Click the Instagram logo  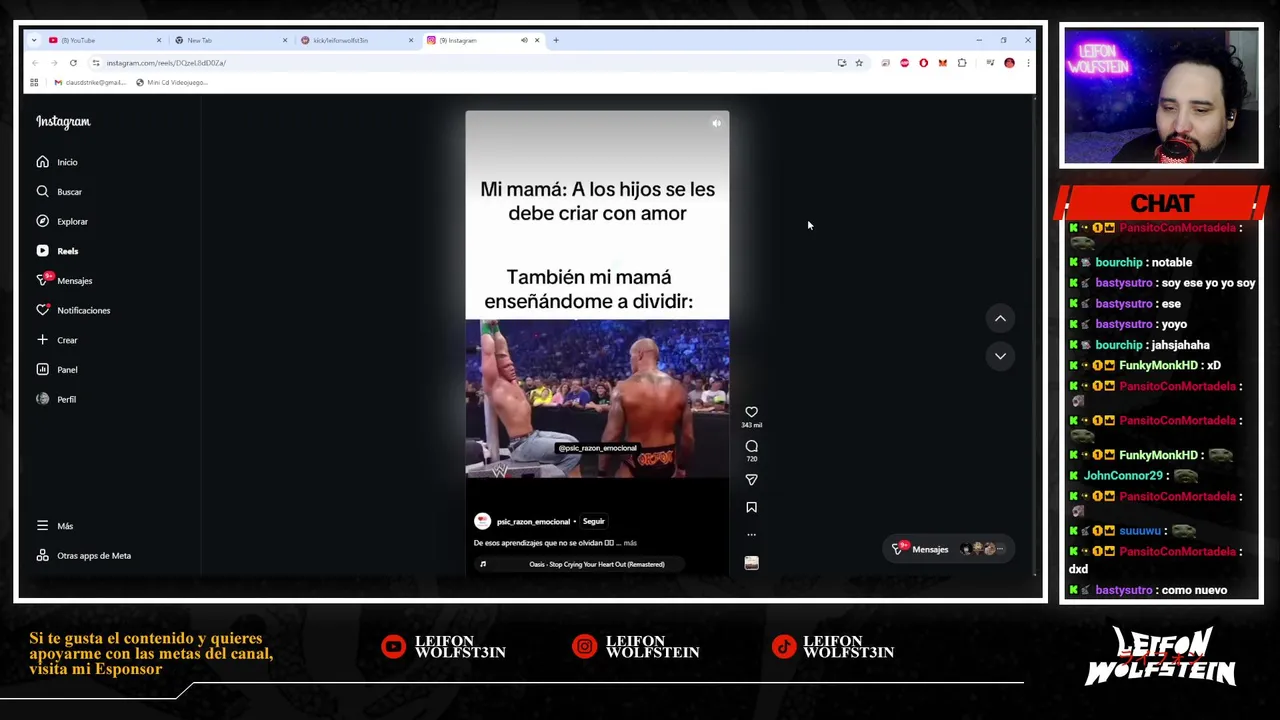tap(63, 122)
